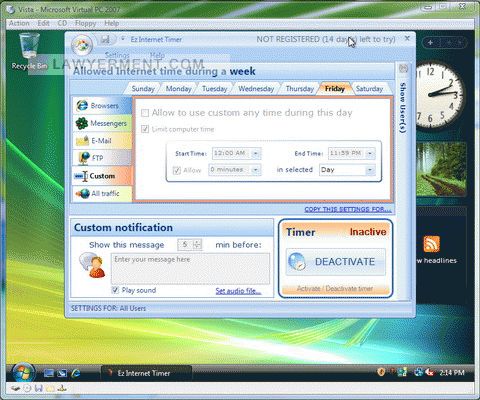Open the allowed minutes dropdown
This screenshot has height=400, width=480.
[x=255, y=170]
